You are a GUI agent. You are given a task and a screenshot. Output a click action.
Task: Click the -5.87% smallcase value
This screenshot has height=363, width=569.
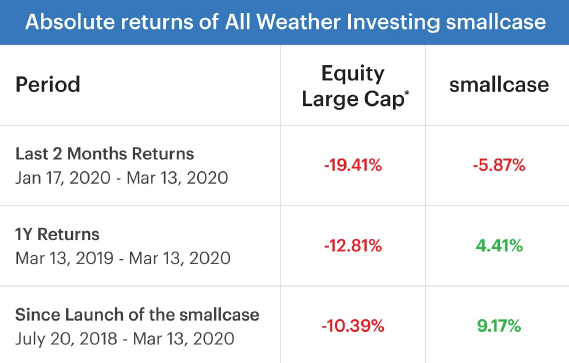click(499, 166)
